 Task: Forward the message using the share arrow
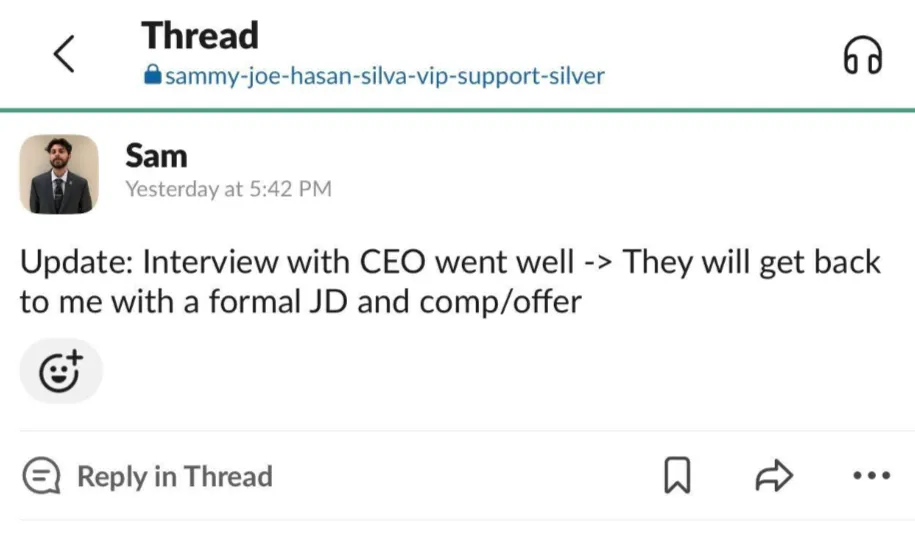click(774, 476)
